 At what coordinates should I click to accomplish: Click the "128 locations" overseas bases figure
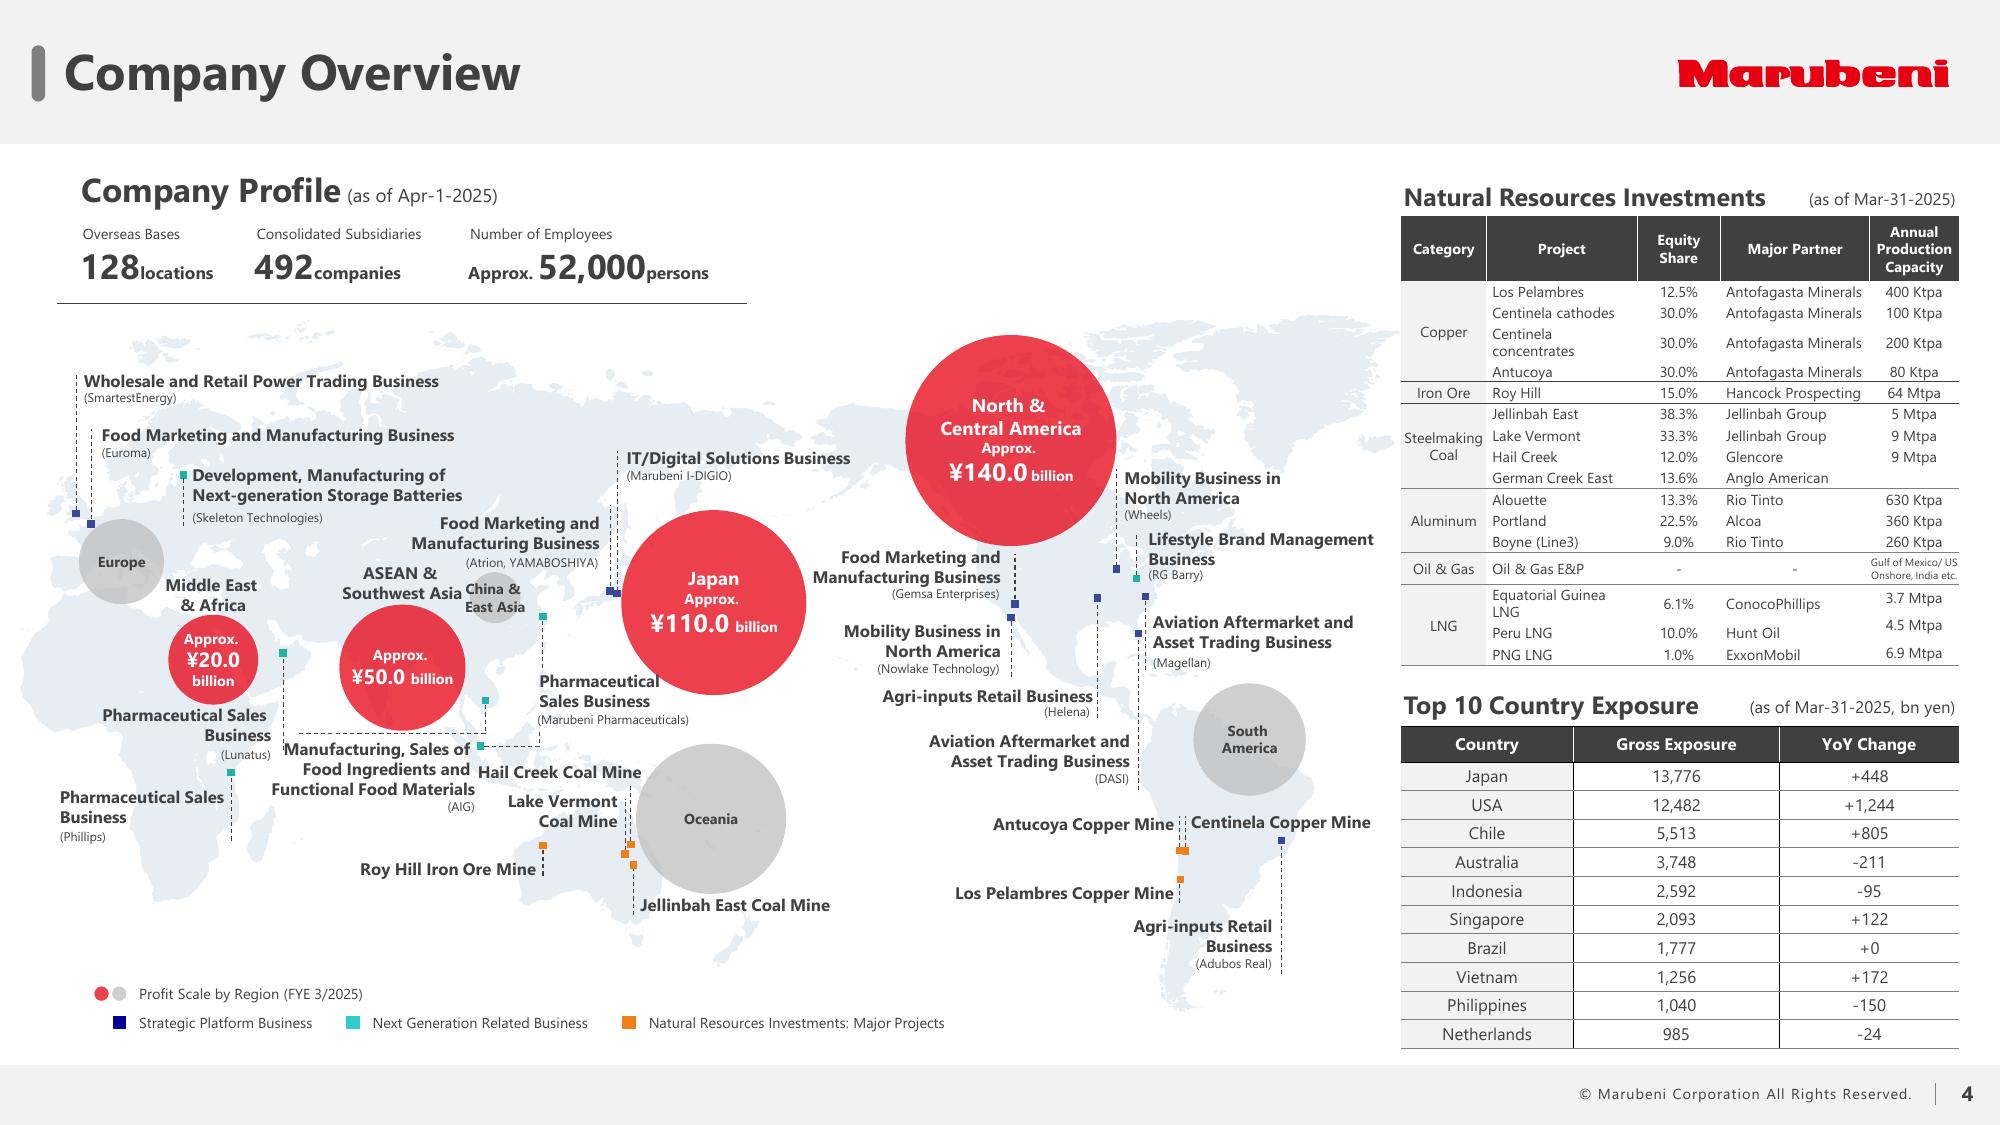pos(147,268)
